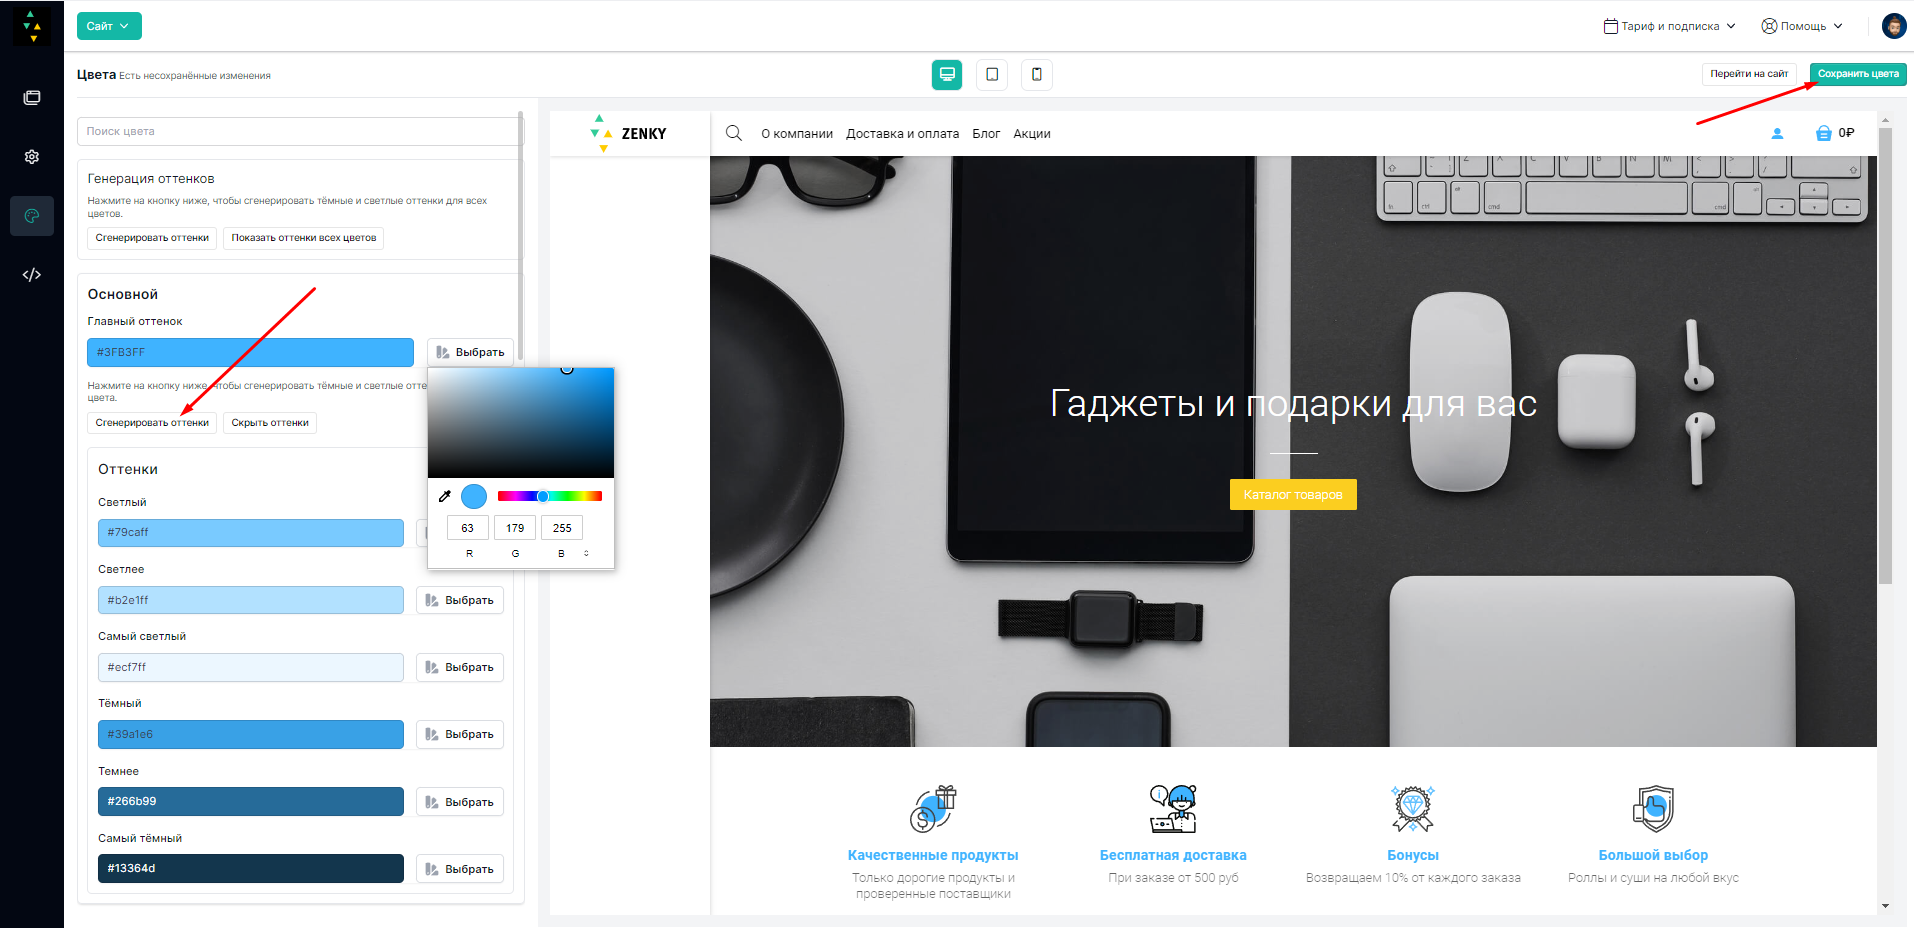
Task: Click the shopping basket icon in preview
Action: click(1823, 133)
